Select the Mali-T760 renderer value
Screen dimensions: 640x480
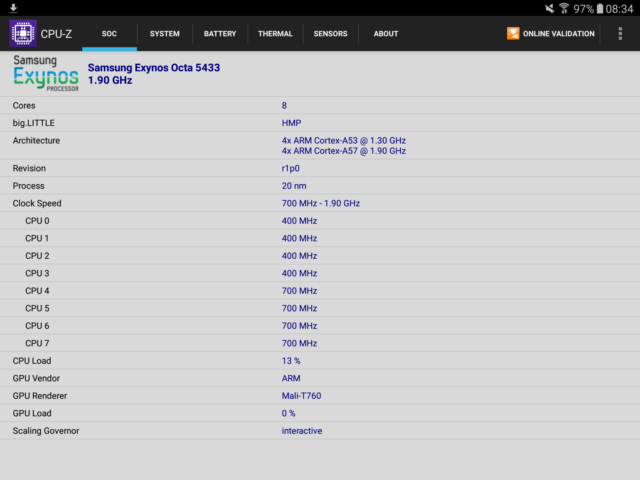[x=301, y=396]
